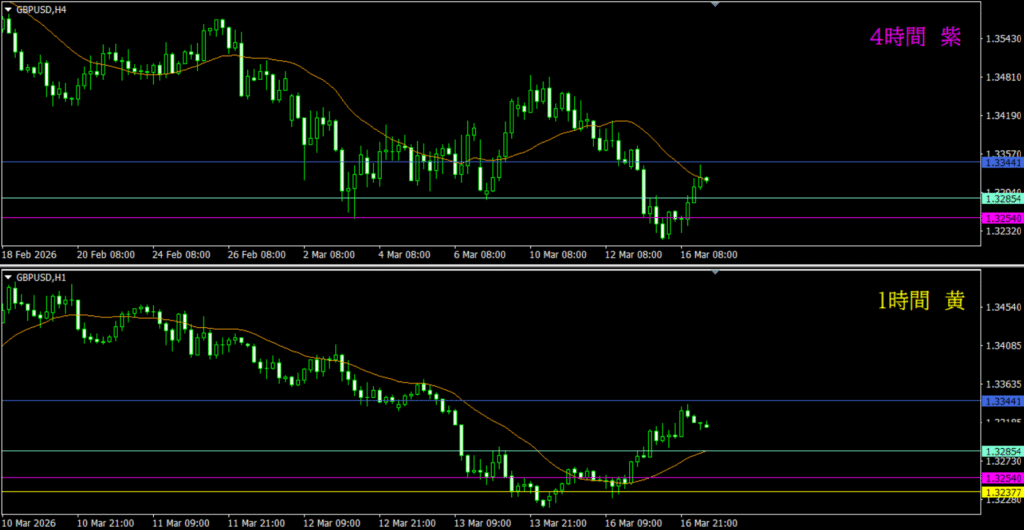The height and width of the screenshot is (530, 1024).
Task: Click the blue 1.33441 price tag on H1 chart
Action: [x=1002, y=401]
